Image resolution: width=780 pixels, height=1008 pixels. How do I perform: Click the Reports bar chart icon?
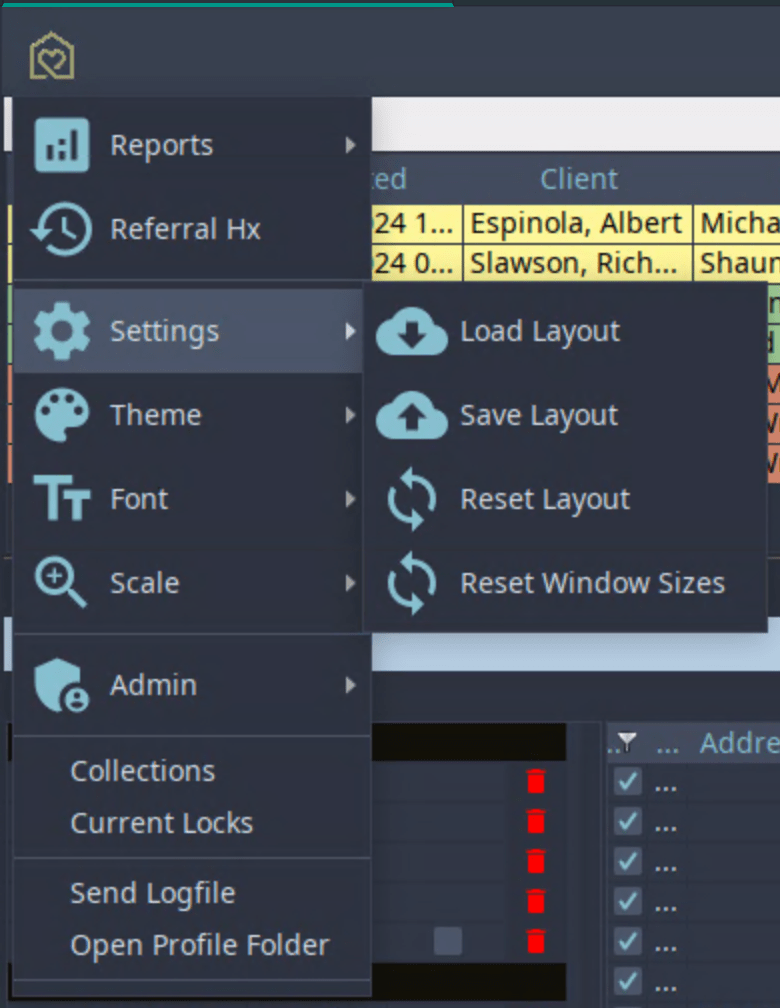pos(62,145)
